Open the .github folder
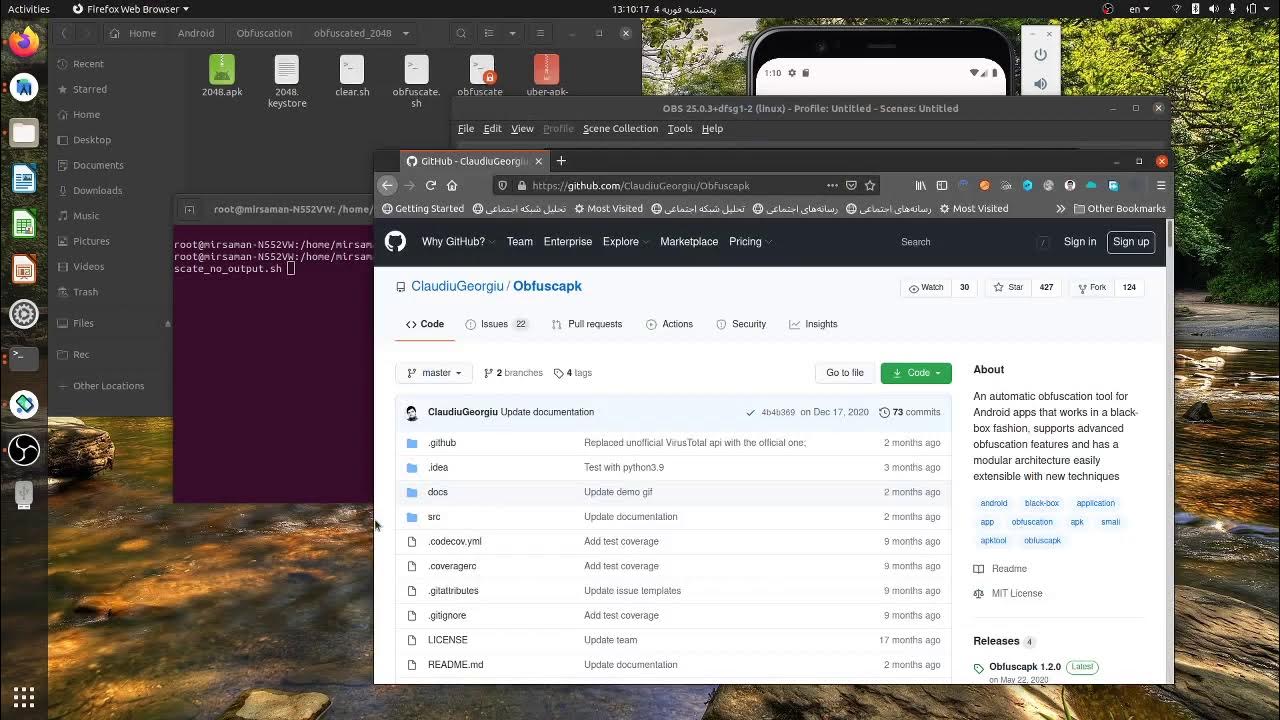Viewport: 1280px width, 720px height. coord(442,443)
